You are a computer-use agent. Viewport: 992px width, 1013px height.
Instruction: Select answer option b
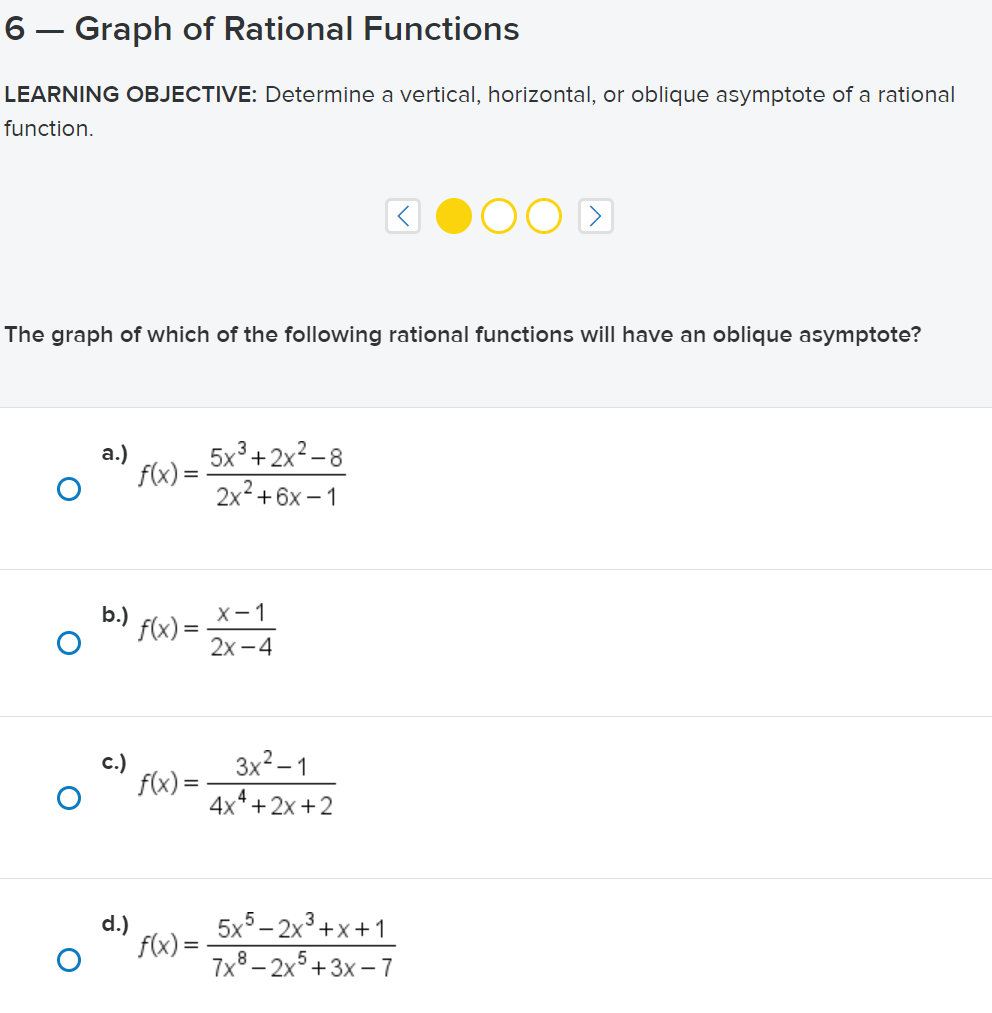pos(68,642)
